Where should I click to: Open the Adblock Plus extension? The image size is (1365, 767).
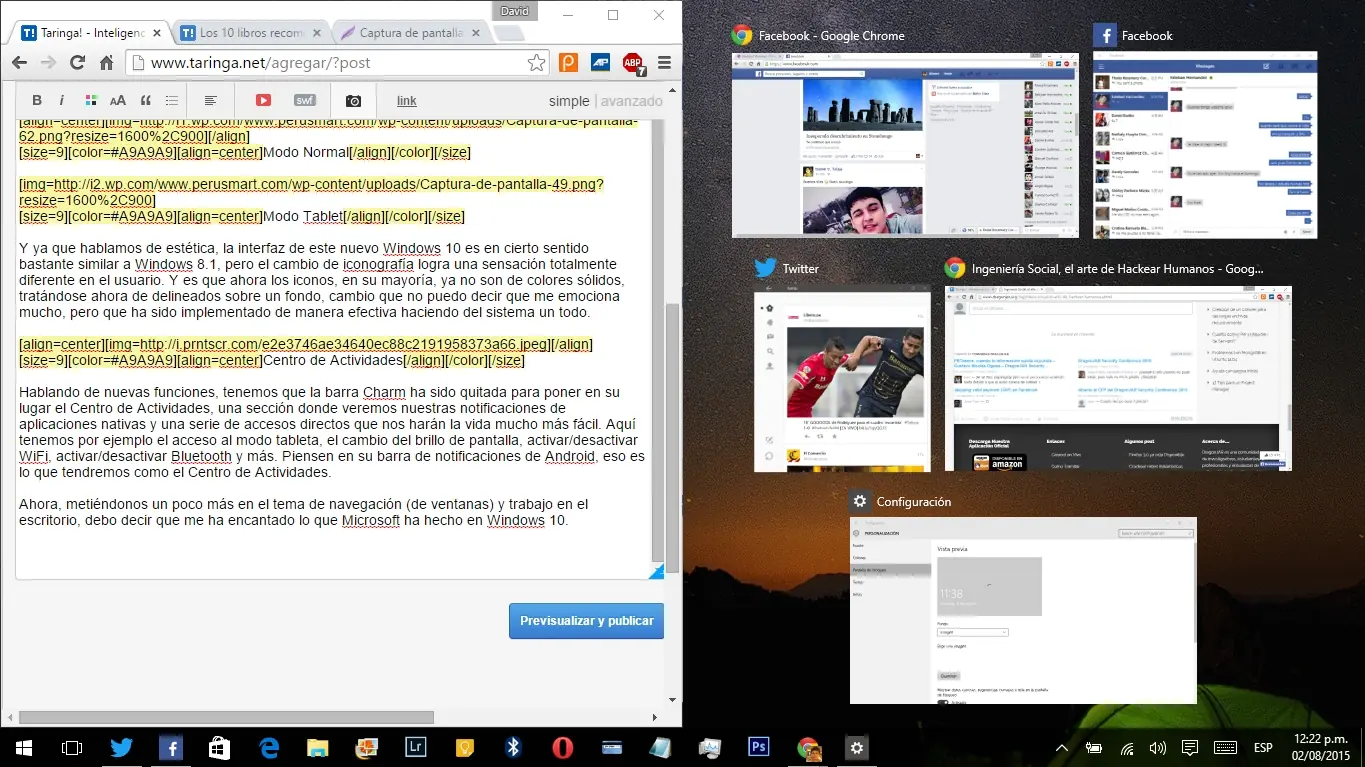pyautogui.click(x=633, y=64)
